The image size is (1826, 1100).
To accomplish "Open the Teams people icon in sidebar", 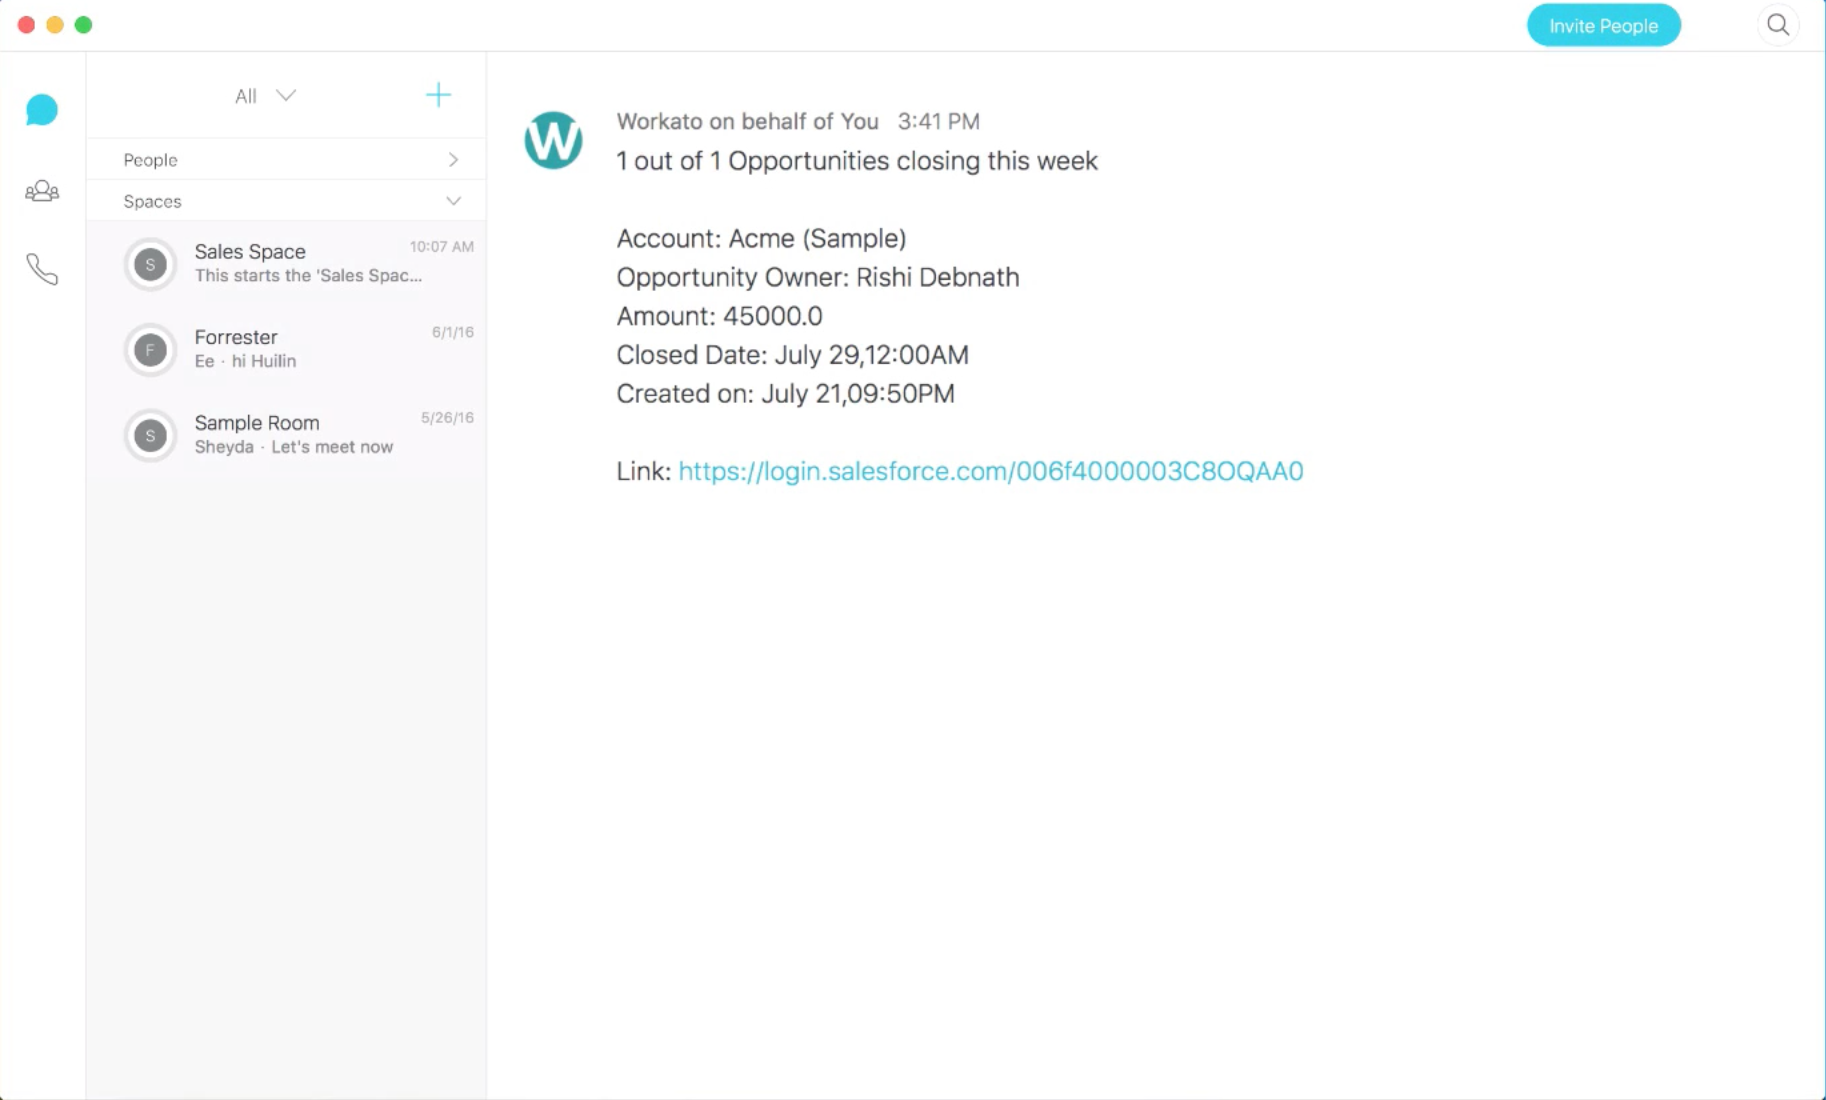I will (x=42, y=190).
